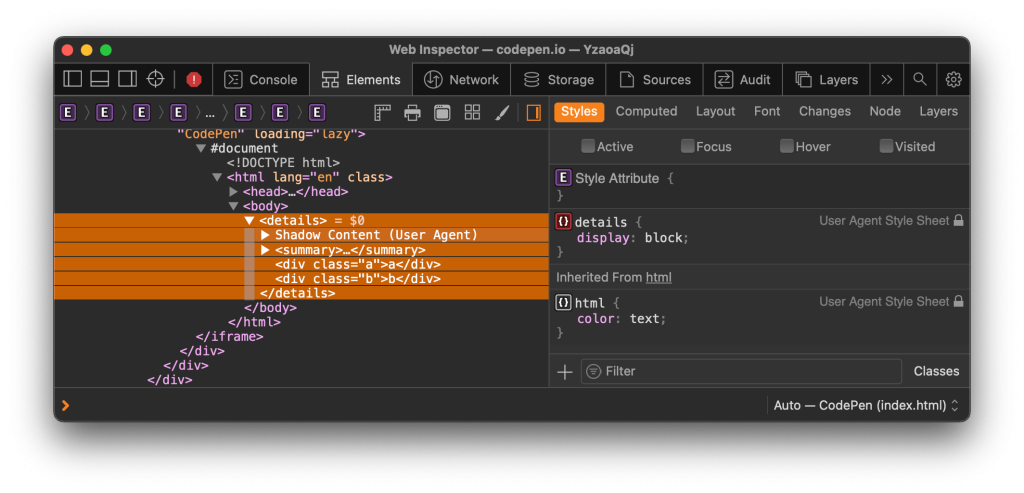Enable the Visited pseudo-class checkbox
Viewport: 1024px width, 493px height.
tap(886, 146)
